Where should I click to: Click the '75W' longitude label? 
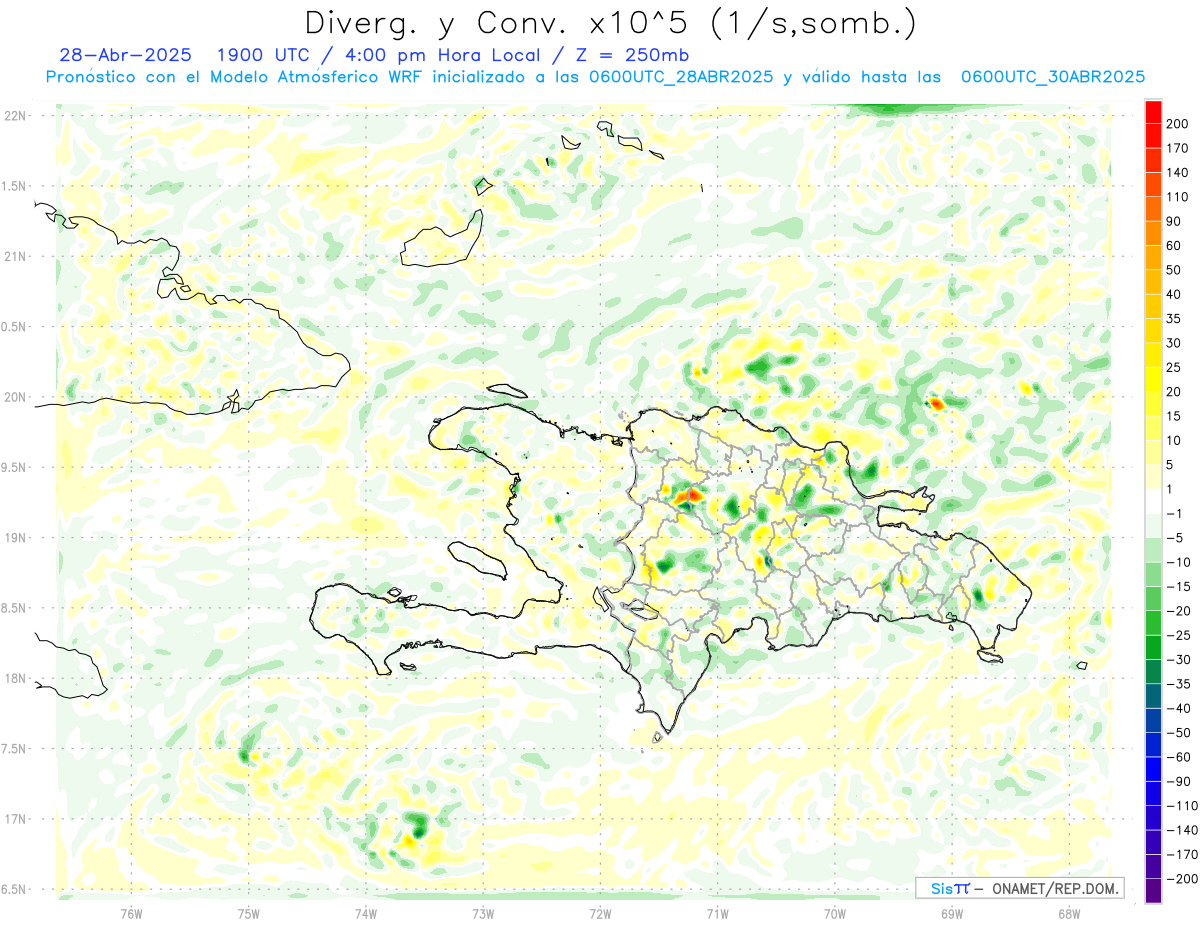click(249, 913)
